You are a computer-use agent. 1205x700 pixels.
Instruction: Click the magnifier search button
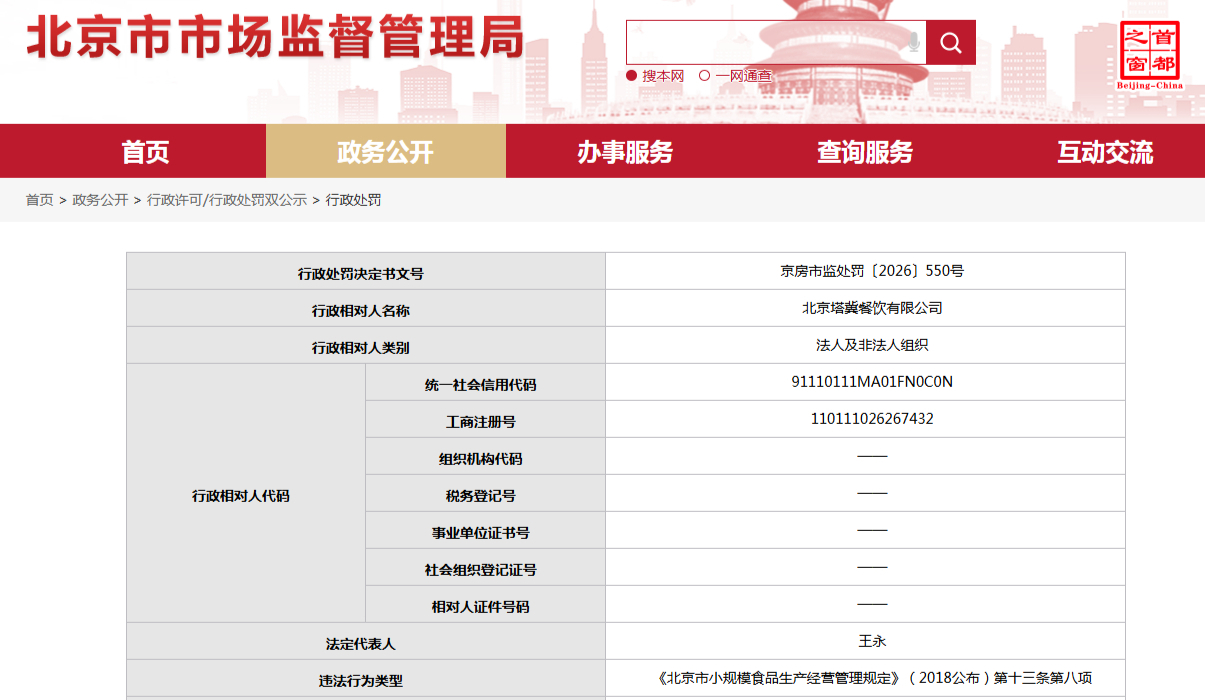click(951, 43)
